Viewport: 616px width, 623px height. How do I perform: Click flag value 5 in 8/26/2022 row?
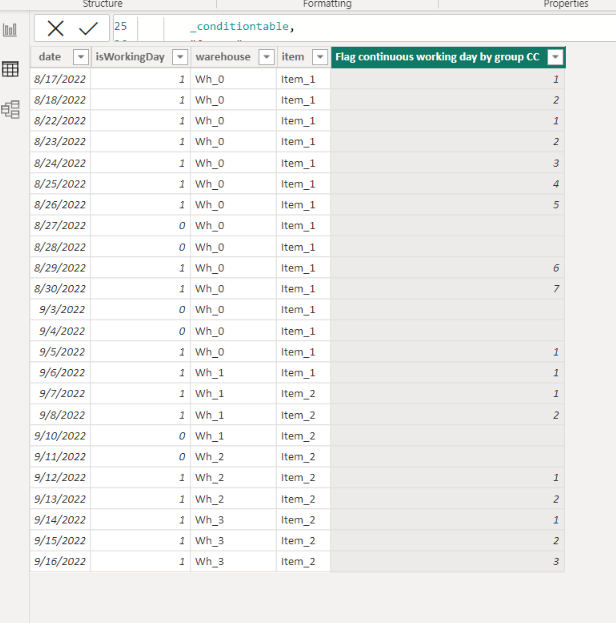click(447, 205)
